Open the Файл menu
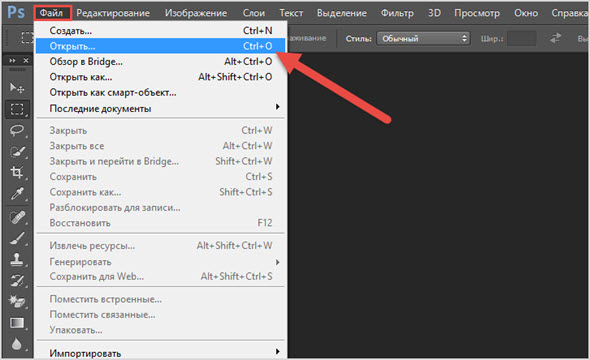The width and height of the screenshot is (590, 360). (x=52, y=13)
